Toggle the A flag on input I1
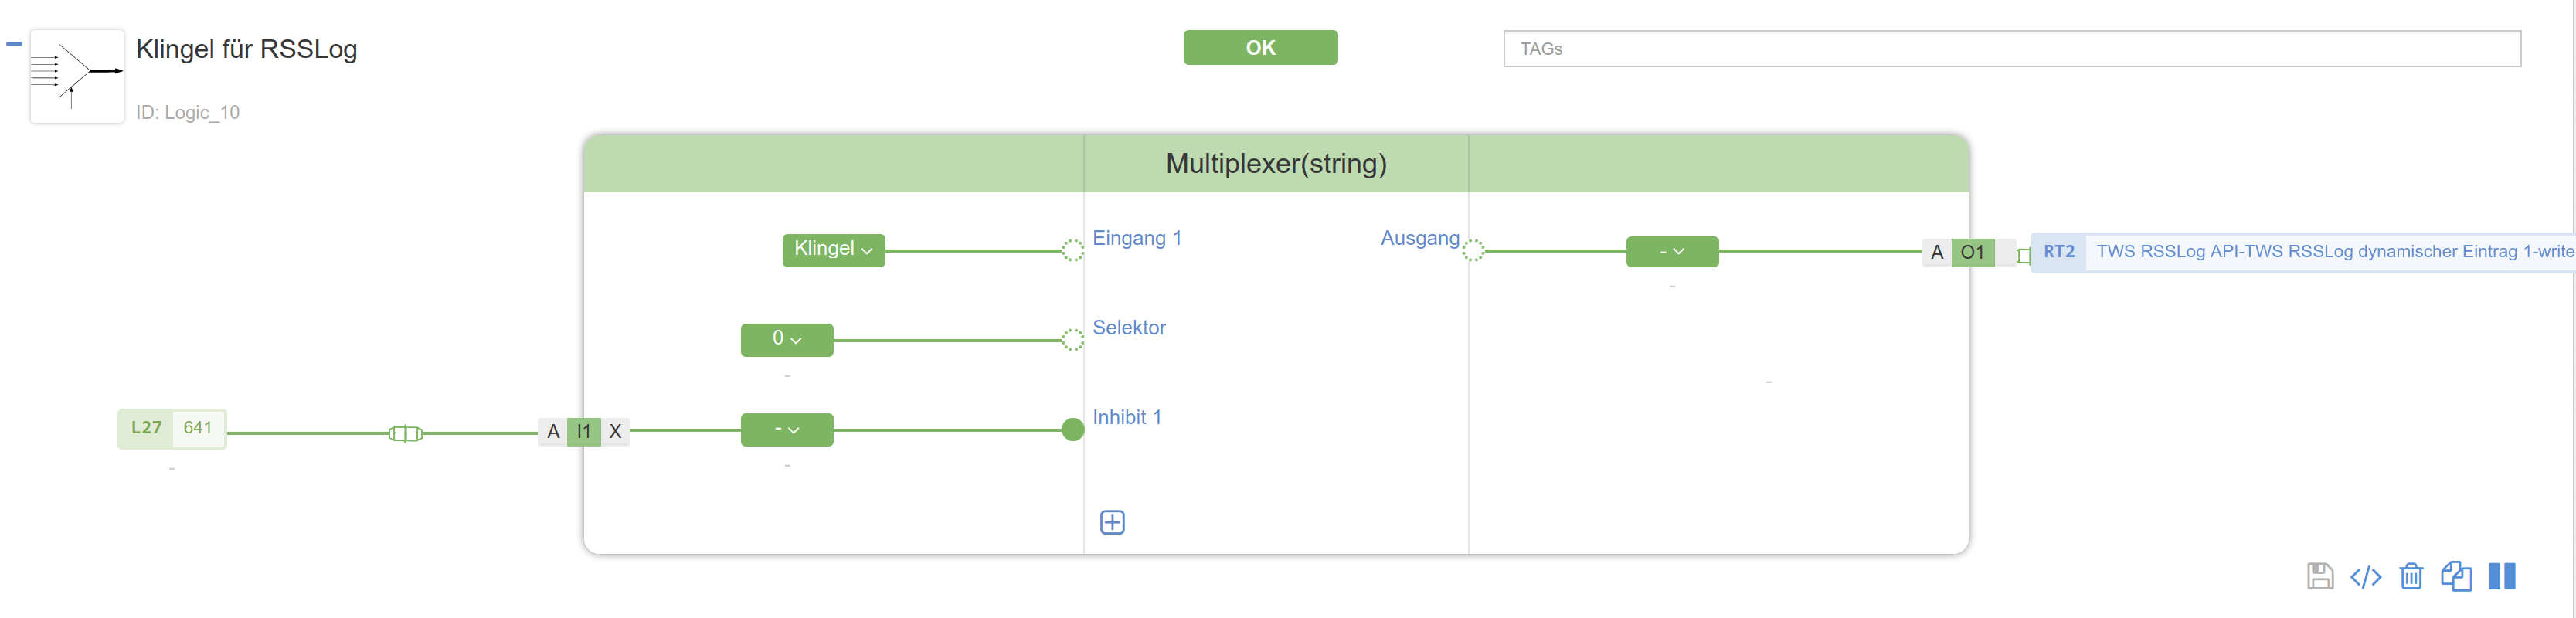The image size is (2576, 618). click(x=553, y=432)
